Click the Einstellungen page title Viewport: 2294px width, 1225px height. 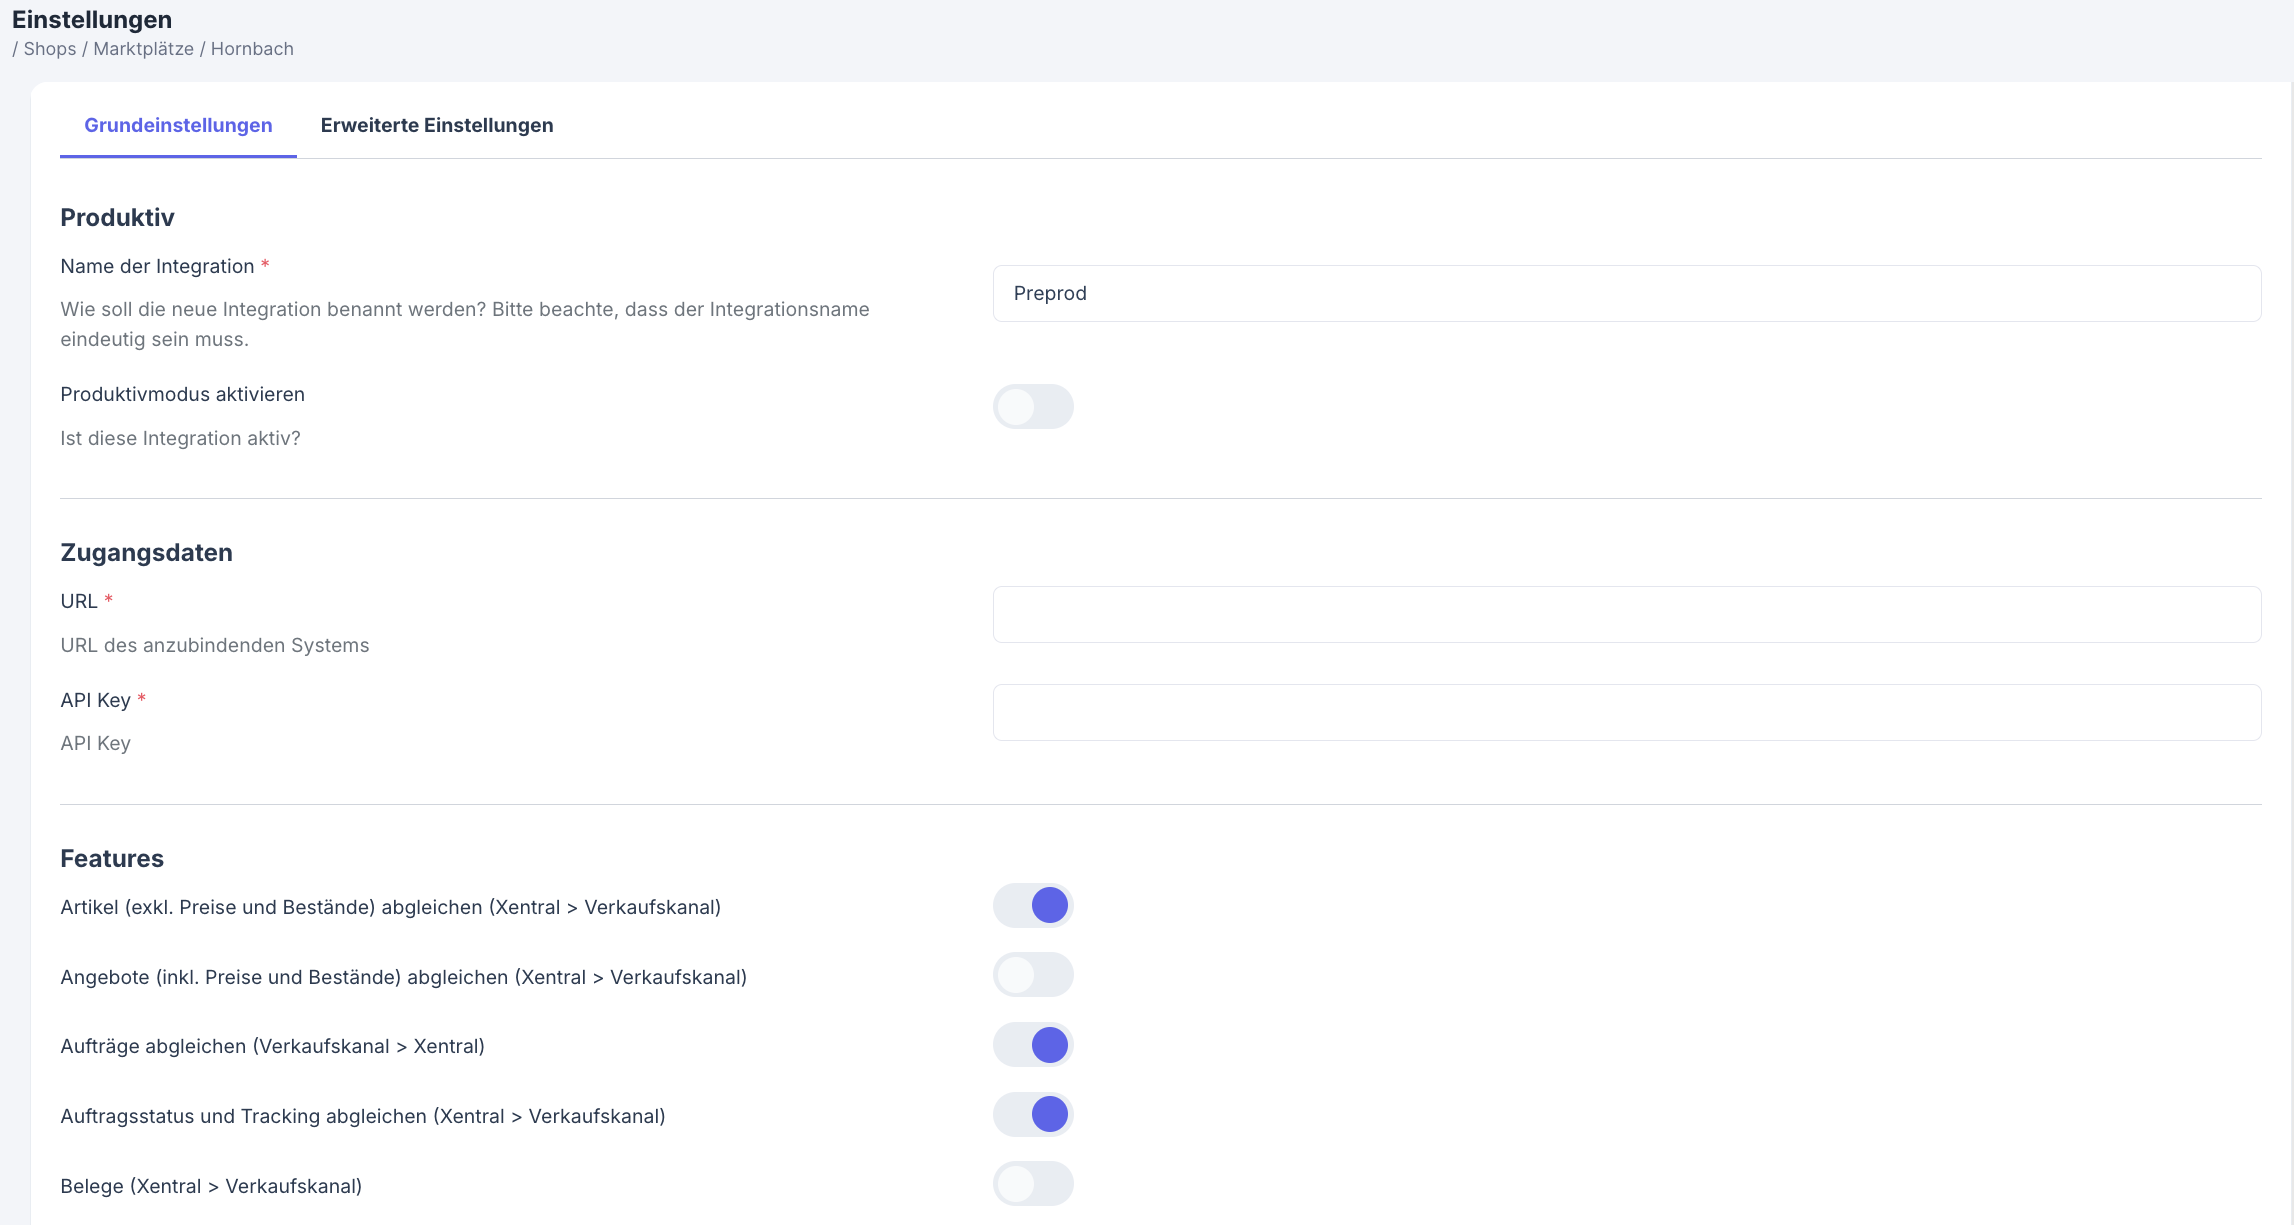tap(92, 20)
